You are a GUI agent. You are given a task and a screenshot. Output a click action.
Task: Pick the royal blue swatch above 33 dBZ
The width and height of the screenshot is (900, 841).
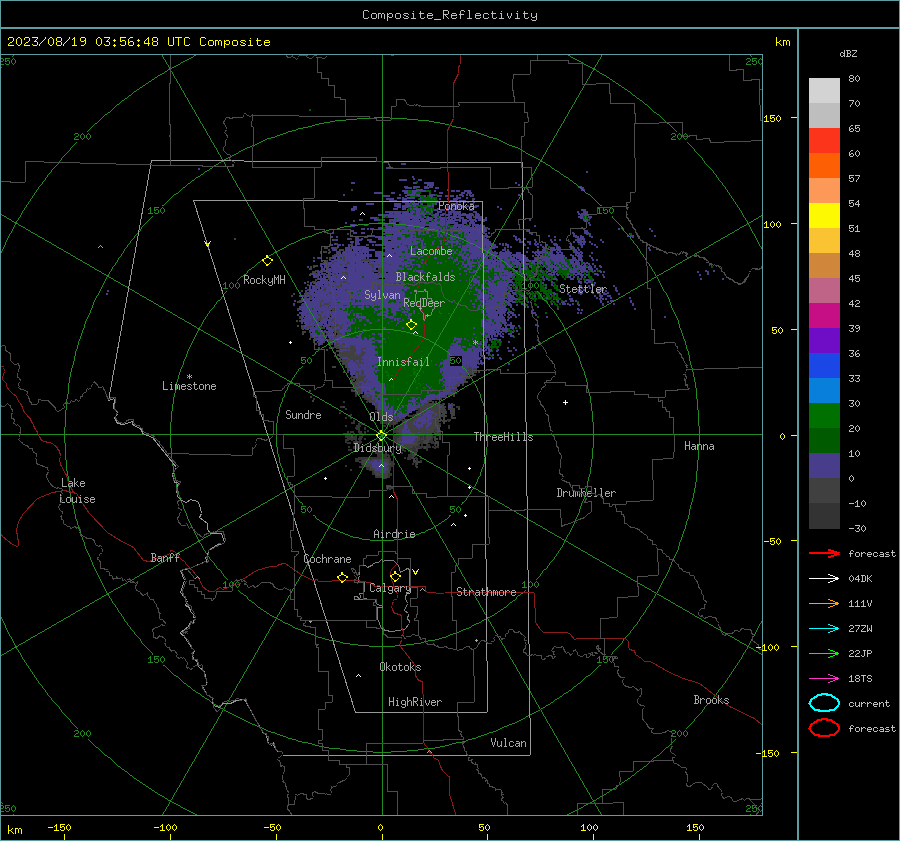824,366
